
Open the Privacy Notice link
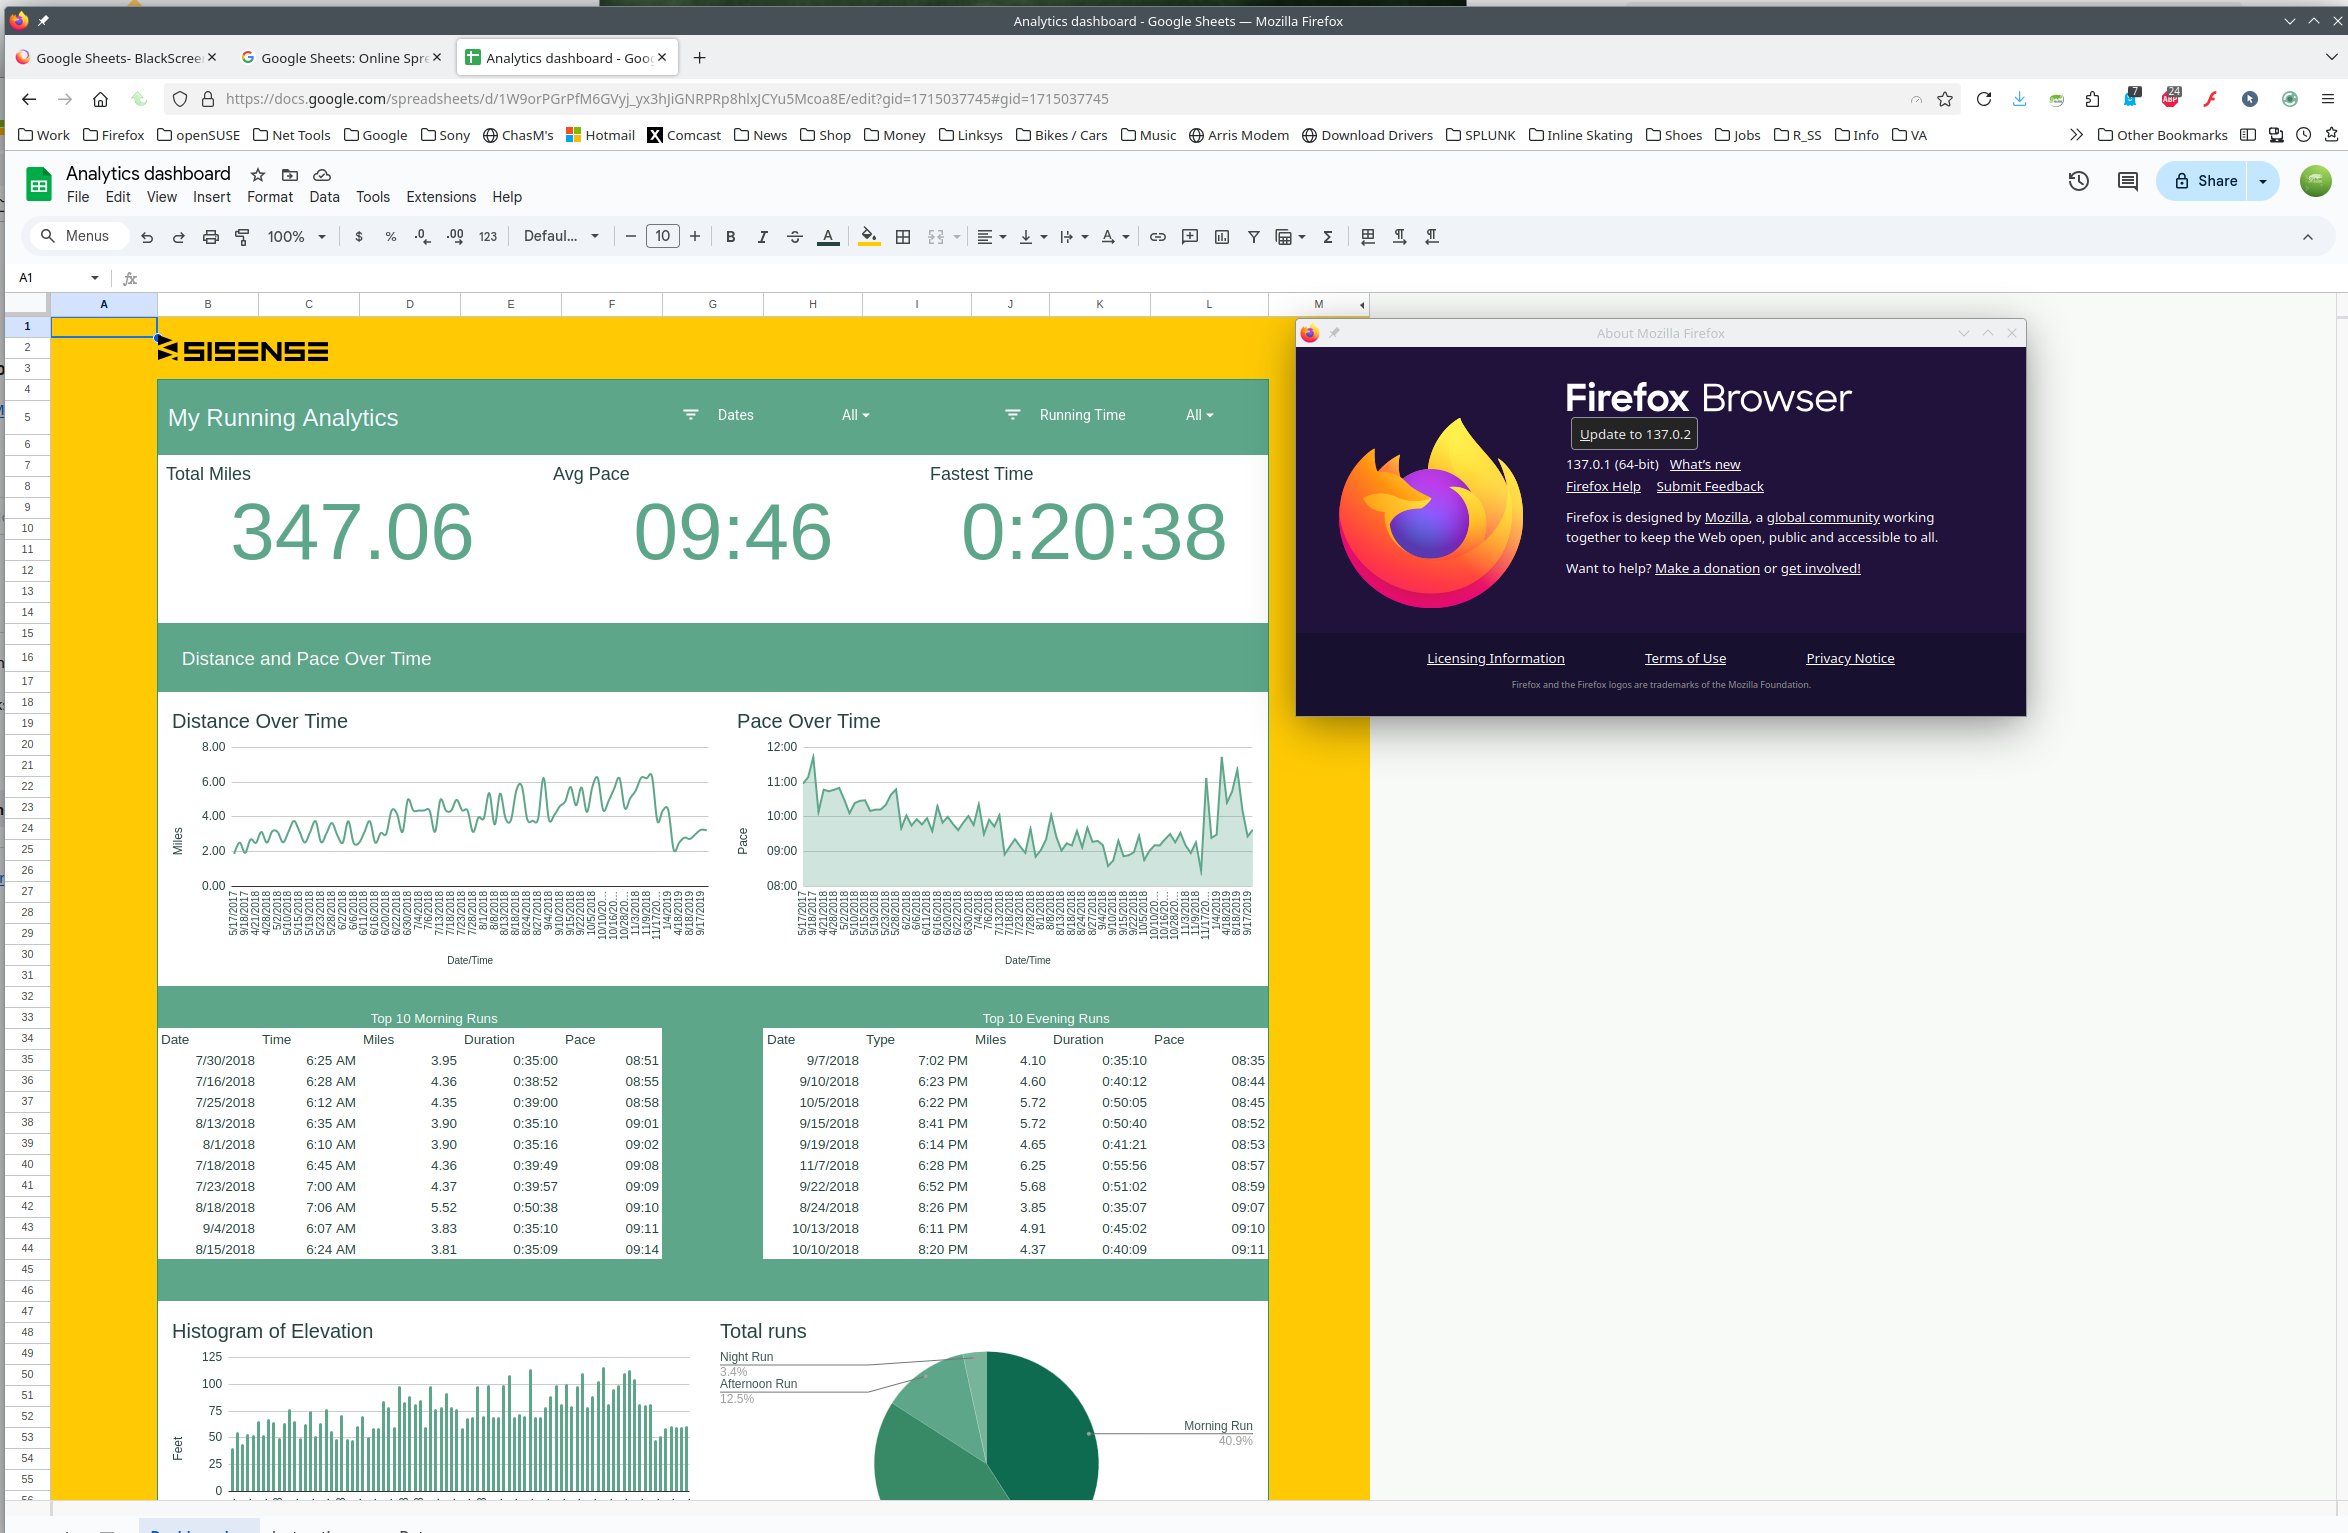(1850, 658)
